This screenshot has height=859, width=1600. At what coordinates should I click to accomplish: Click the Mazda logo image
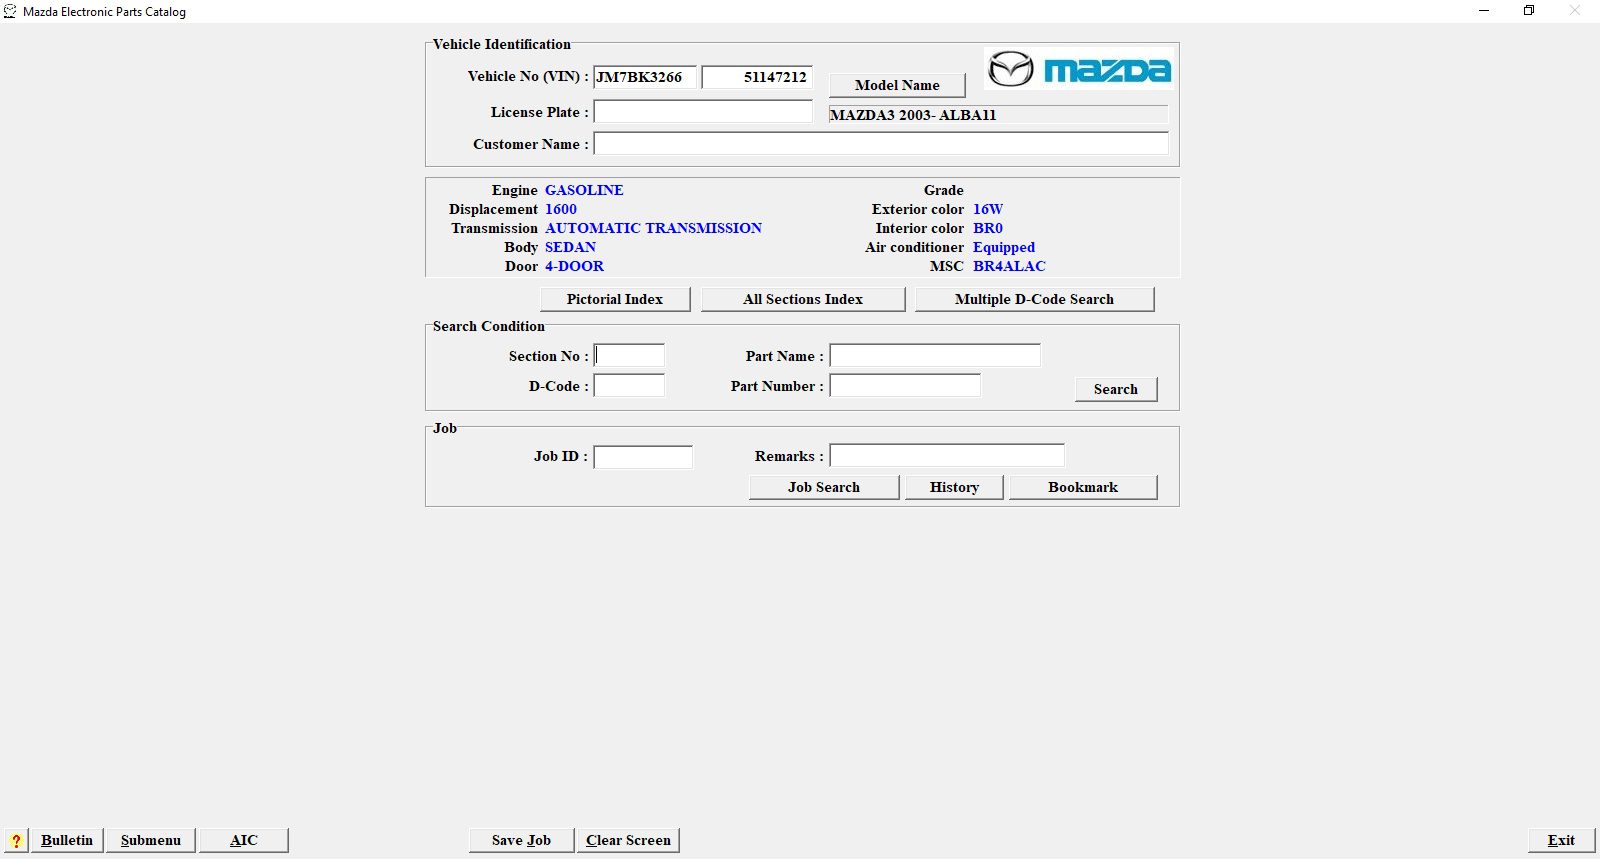tap(1079, 69)
